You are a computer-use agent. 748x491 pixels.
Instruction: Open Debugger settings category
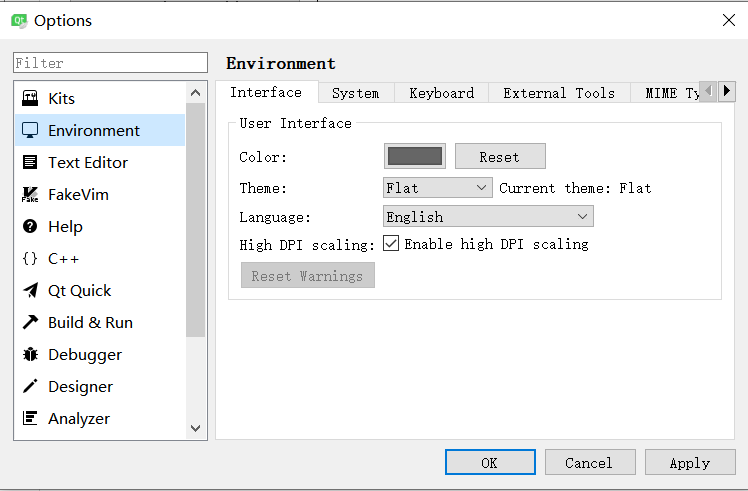(100, 354)
